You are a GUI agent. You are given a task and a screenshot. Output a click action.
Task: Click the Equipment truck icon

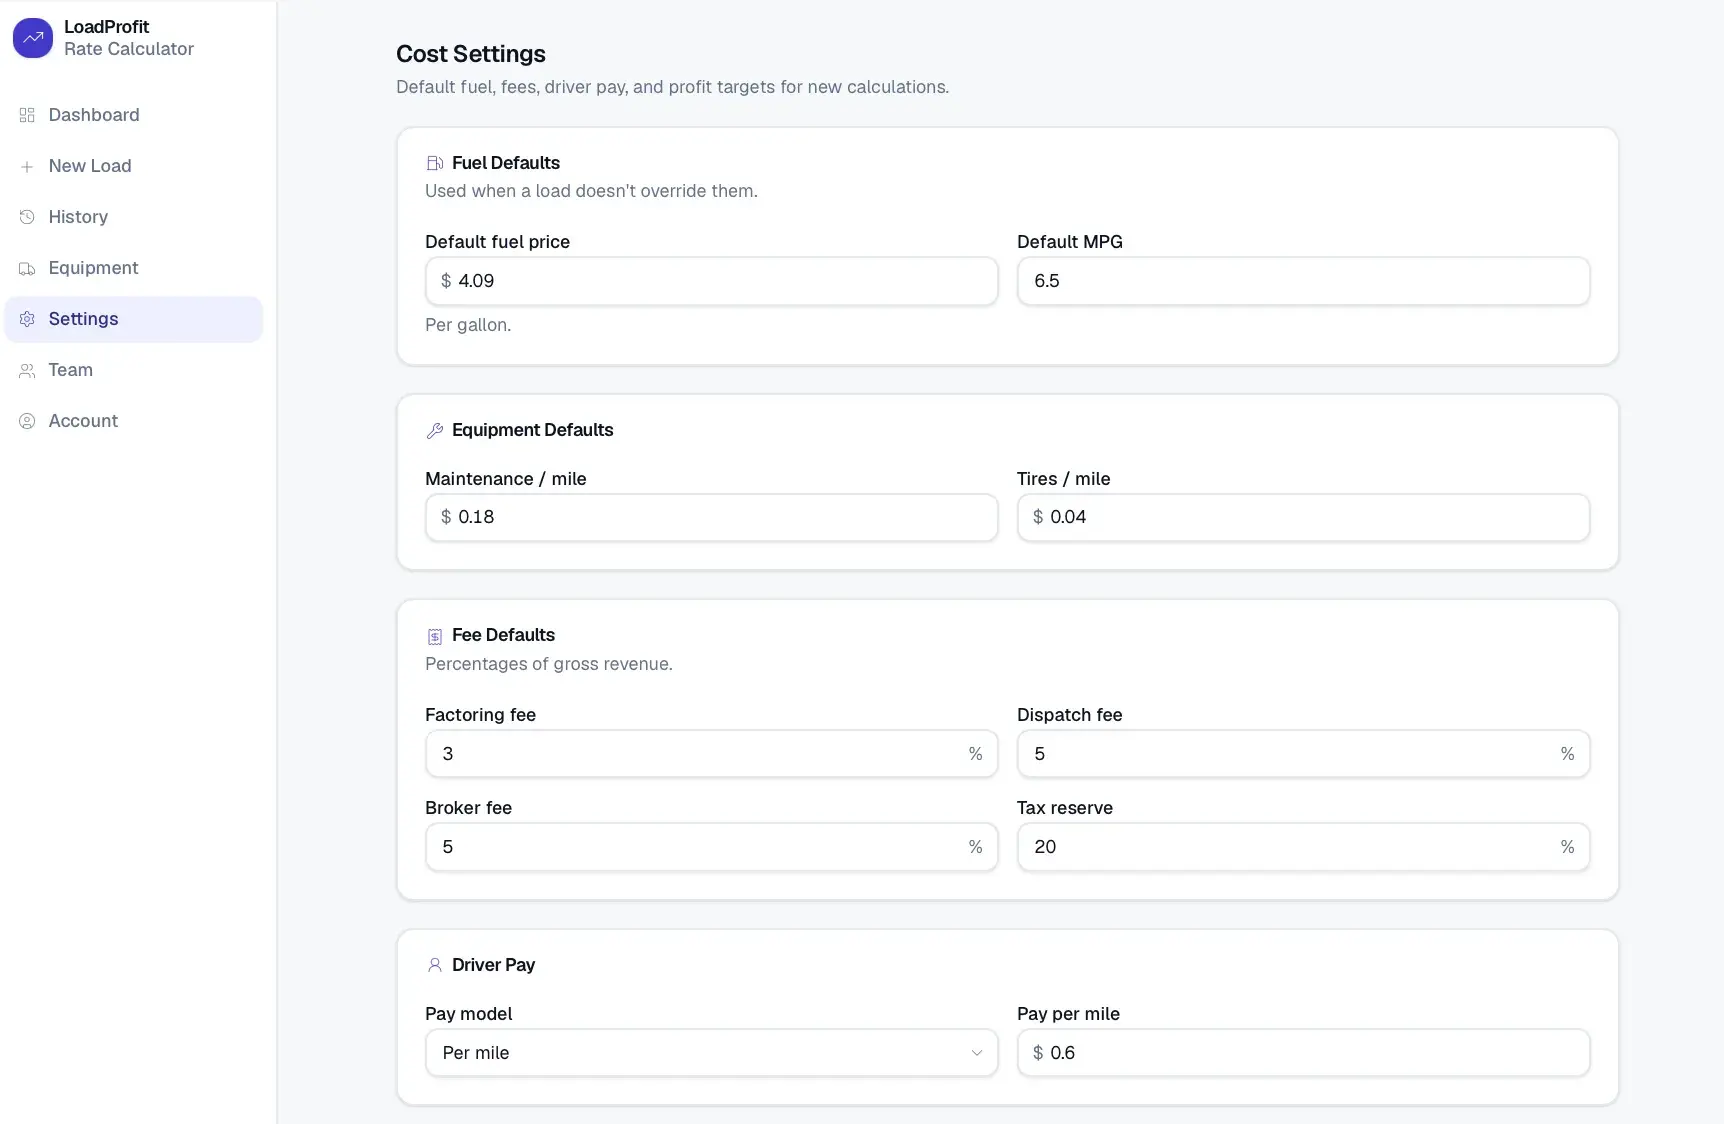[x=27, y=268]
